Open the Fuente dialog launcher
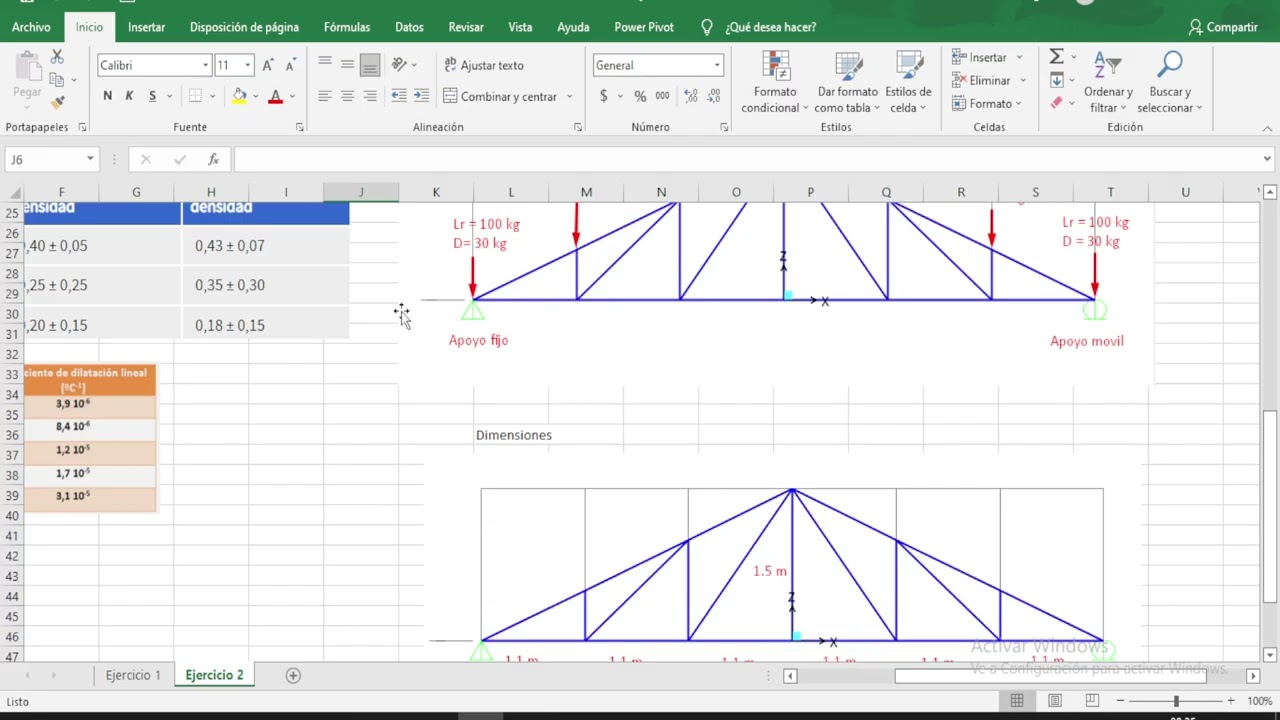Image resolution: width=1280 pixels, height=720 pixels. (300, 127)
